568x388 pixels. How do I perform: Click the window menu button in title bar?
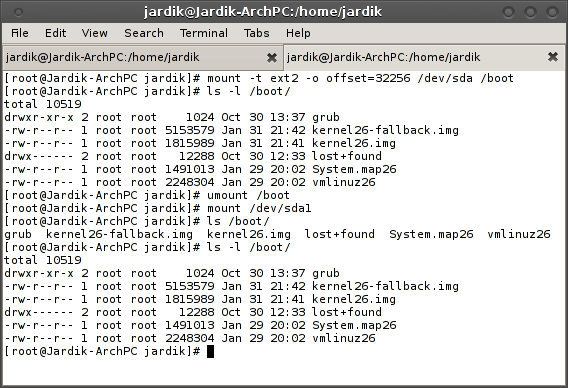coord(18,12)
